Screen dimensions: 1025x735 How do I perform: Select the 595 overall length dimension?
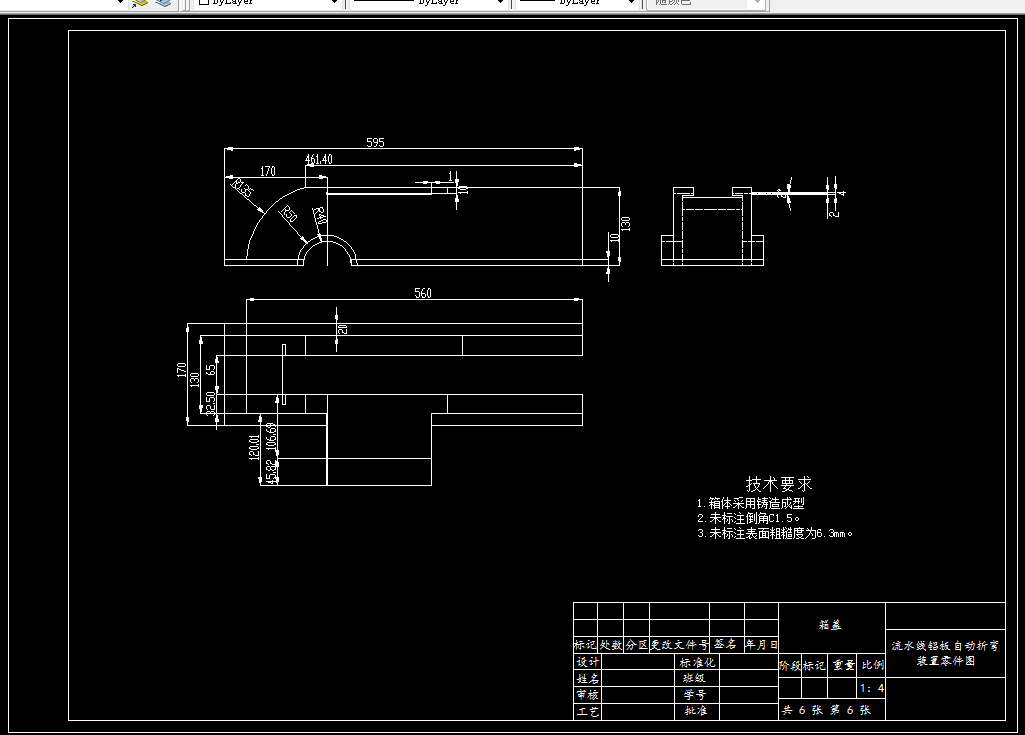(x=375, y=143)
